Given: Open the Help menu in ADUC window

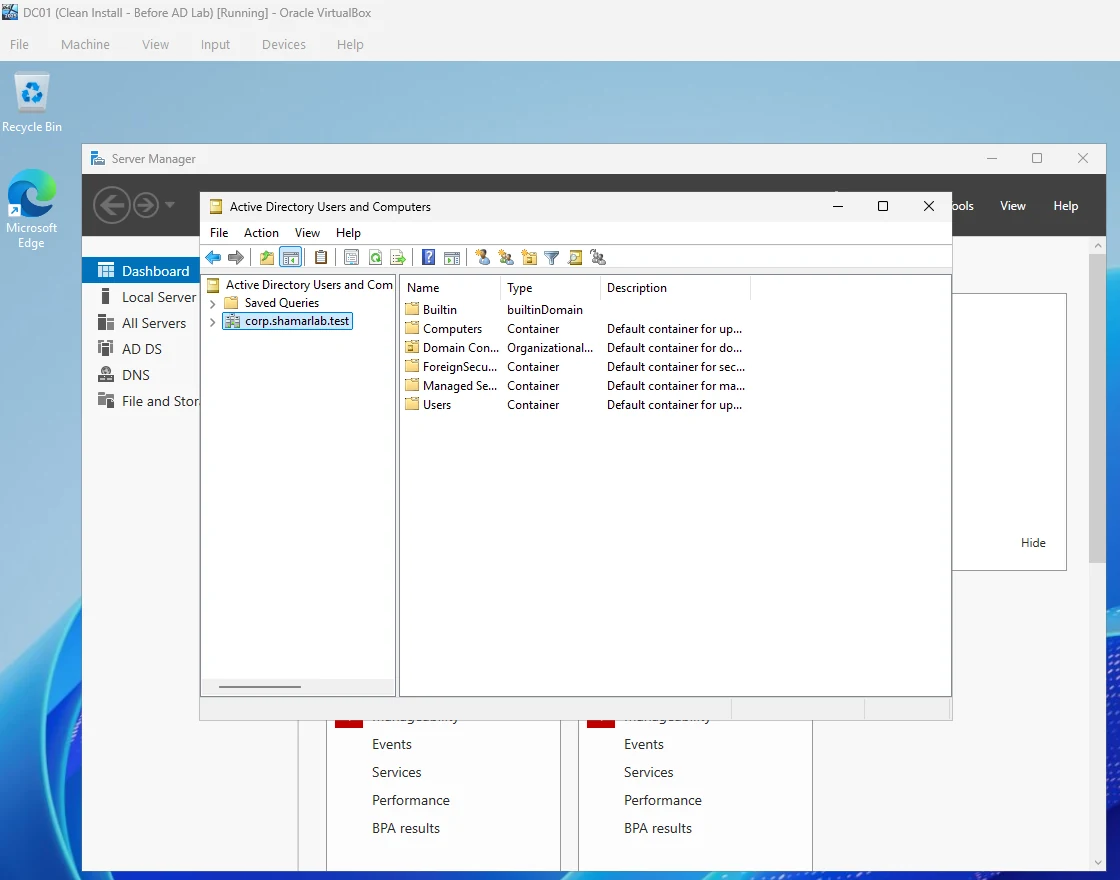Looking at the screenshot, I should 349,233.
